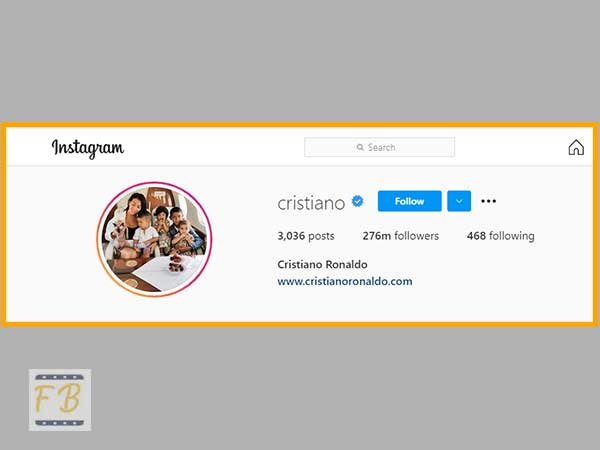Click the magnifier icon in search box
Screen dimensions: 600x450
coord(360,147)
